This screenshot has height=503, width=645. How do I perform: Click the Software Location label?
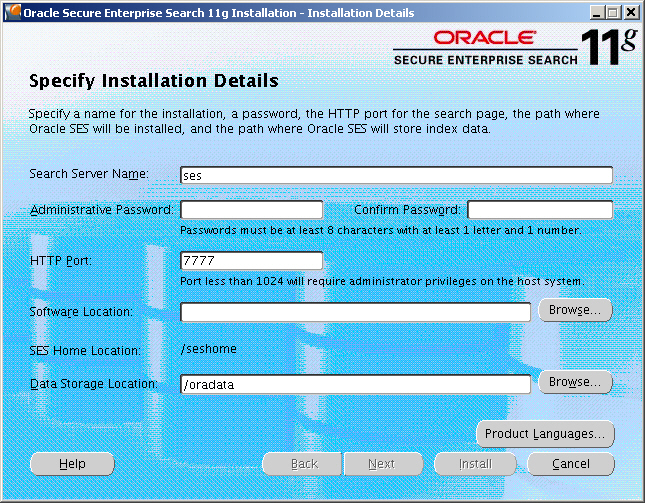click(x=81, y=312)
